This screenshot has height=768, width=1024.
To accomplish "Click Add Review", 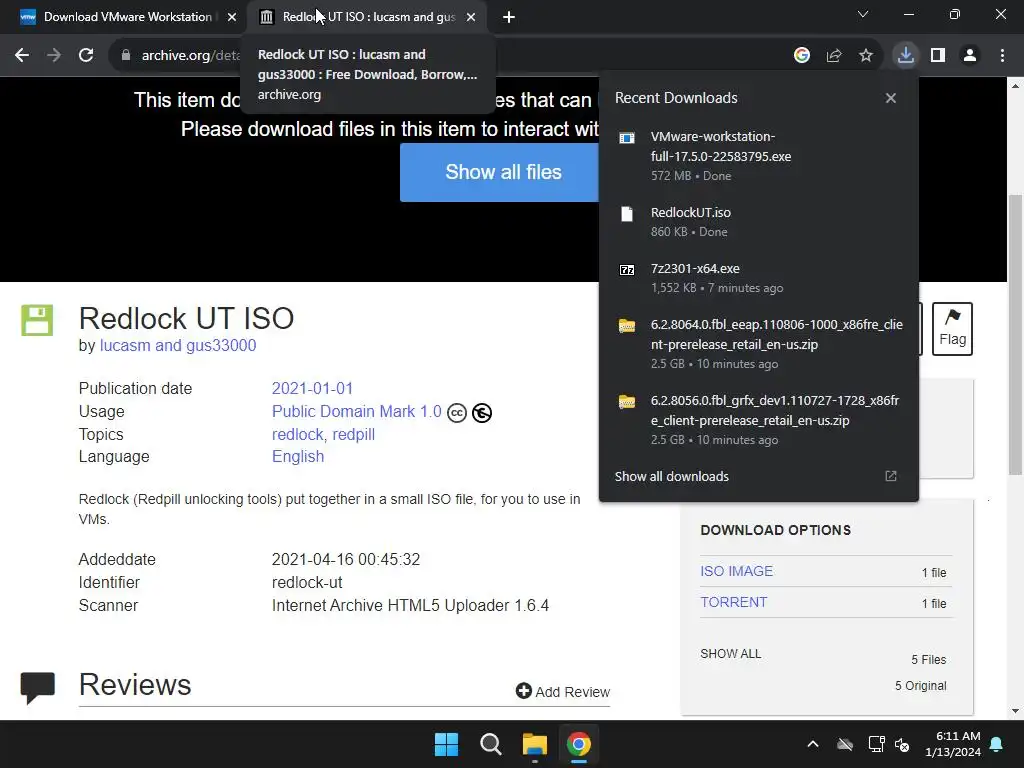I will (562, 692).
